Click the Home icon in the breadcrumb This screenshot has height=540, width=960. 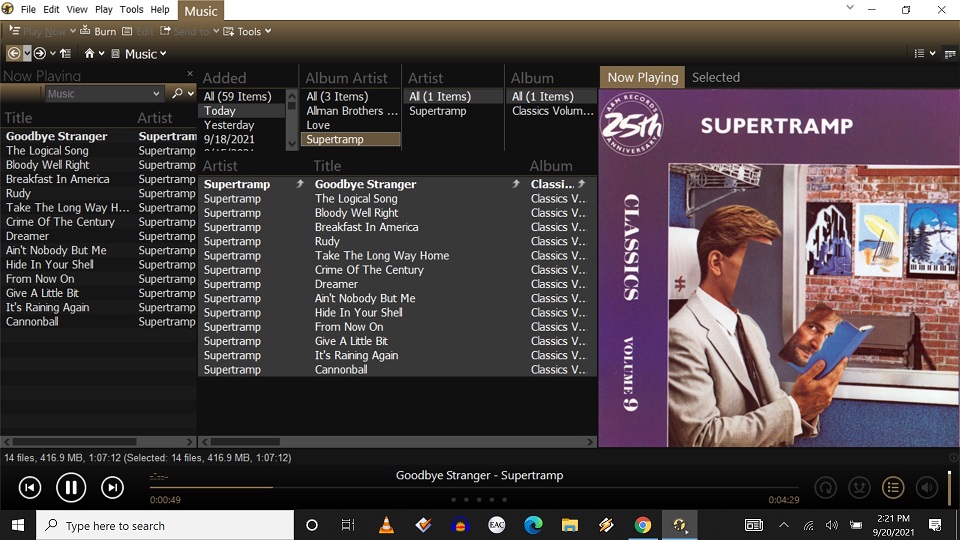[x=89, y=53]
